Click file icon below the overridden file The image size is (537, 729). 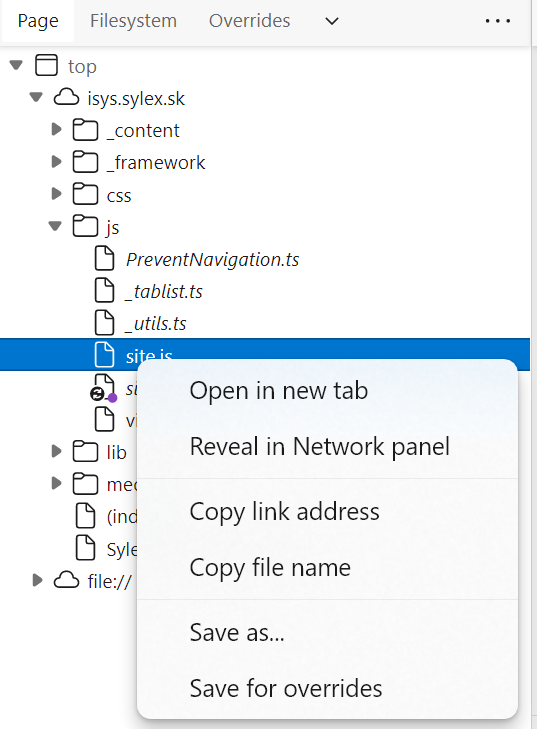coord(105,419)
